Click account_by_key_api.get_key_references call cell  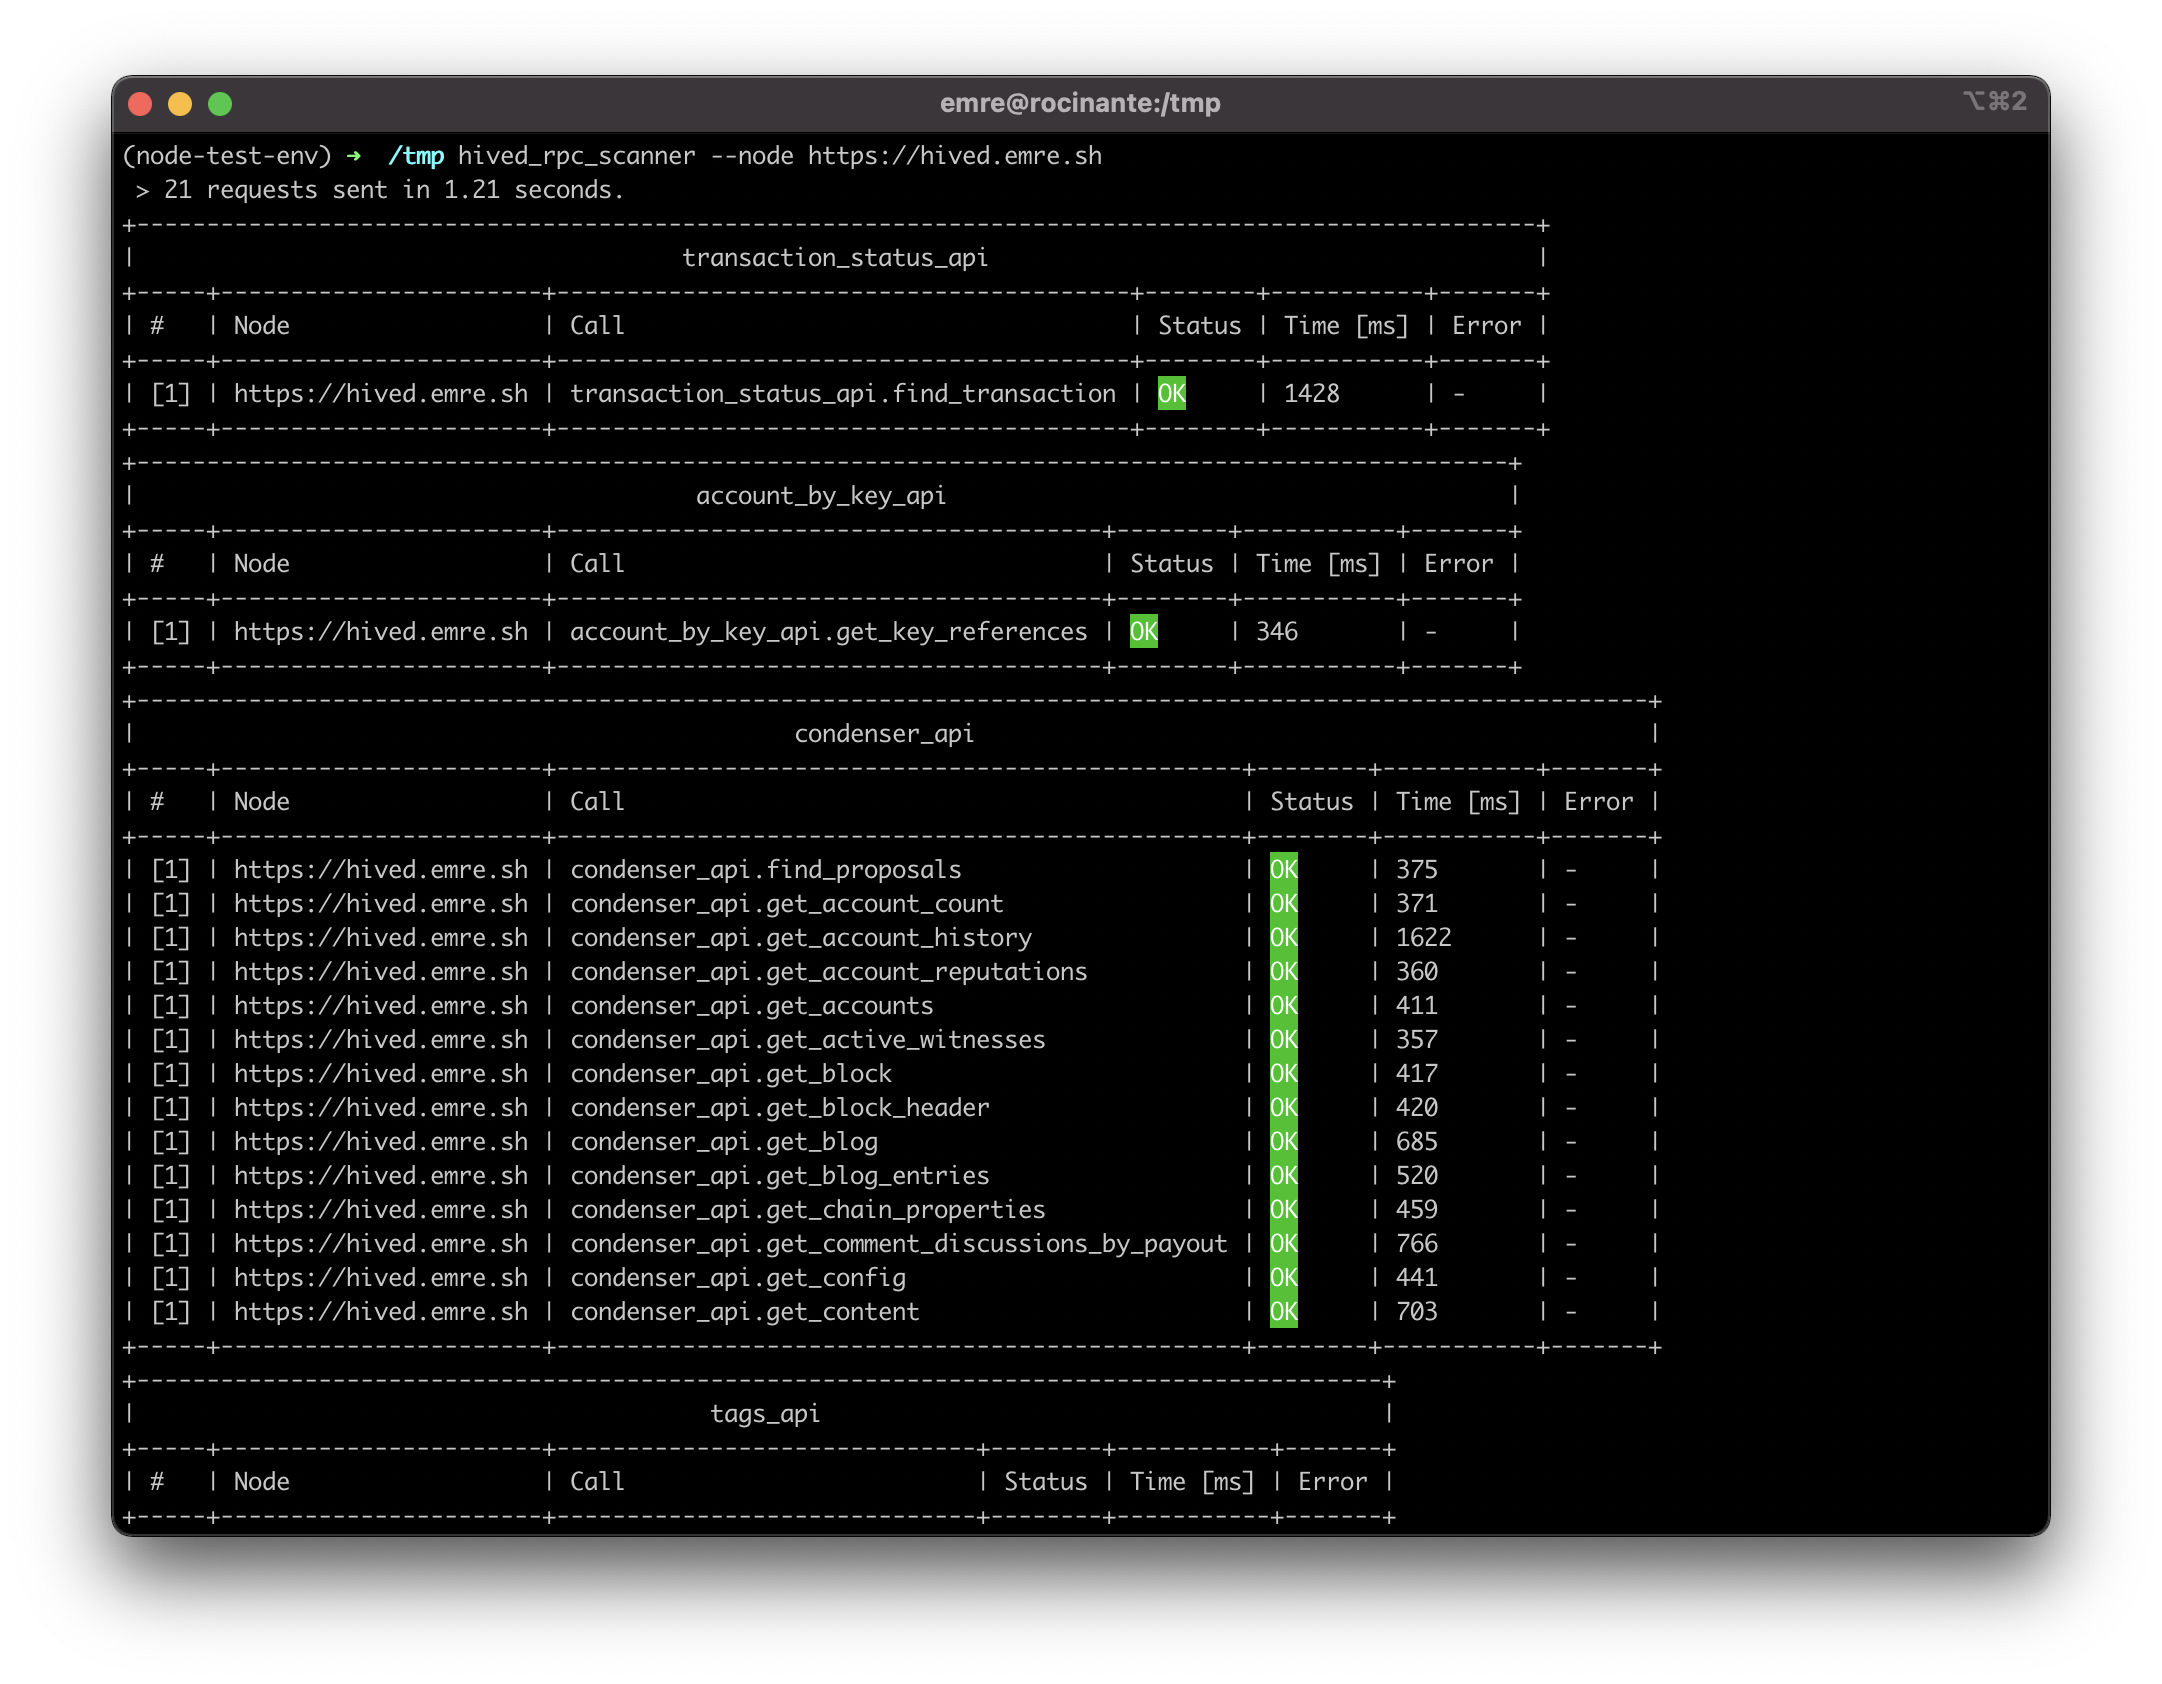(829, 632)
